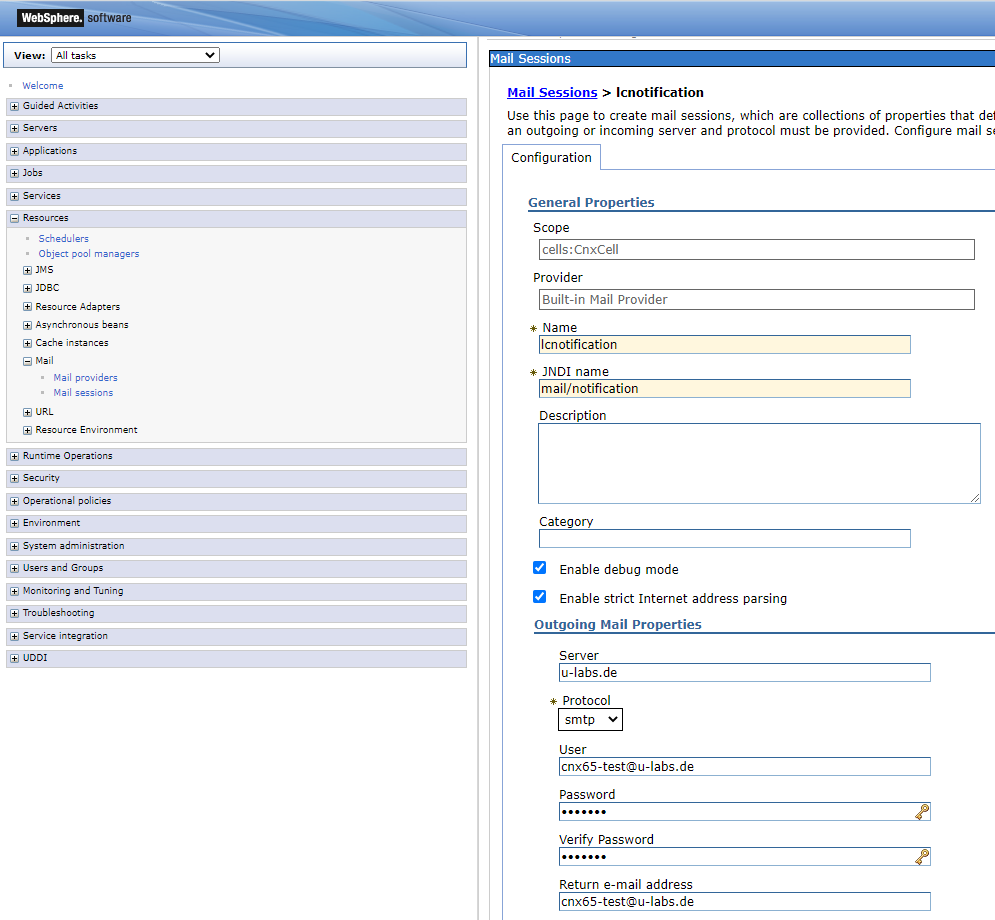Screen dimensions: 995x920
Task: Expand Service integration section
Action: 15,636
